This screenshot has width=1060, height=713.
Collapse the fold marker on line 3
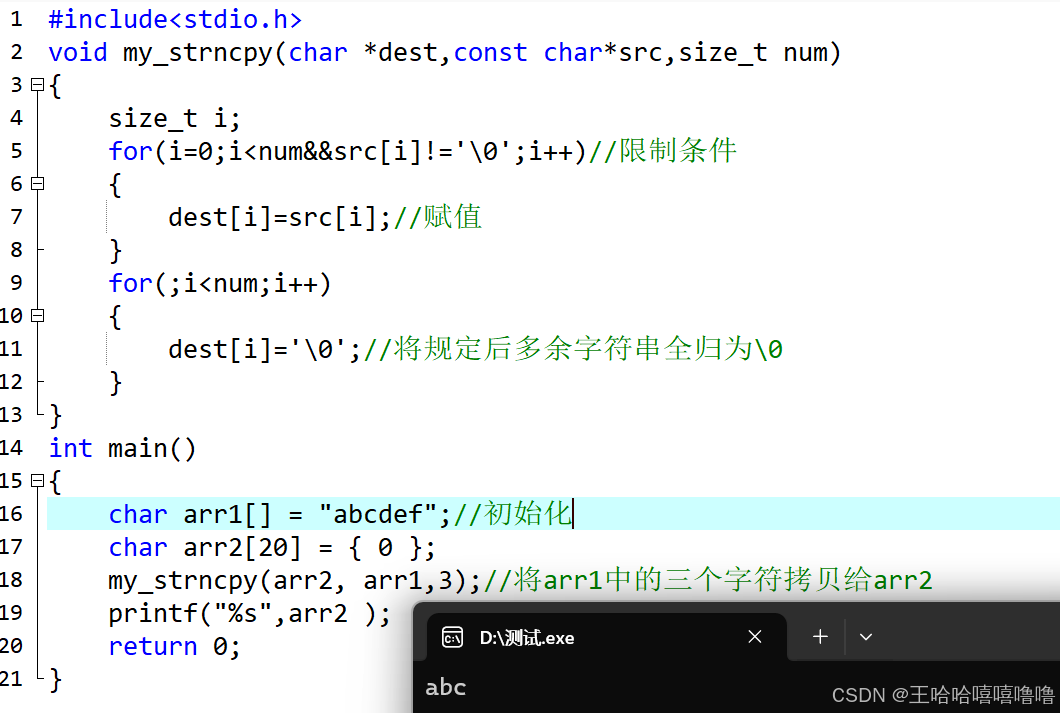point(38,84)
